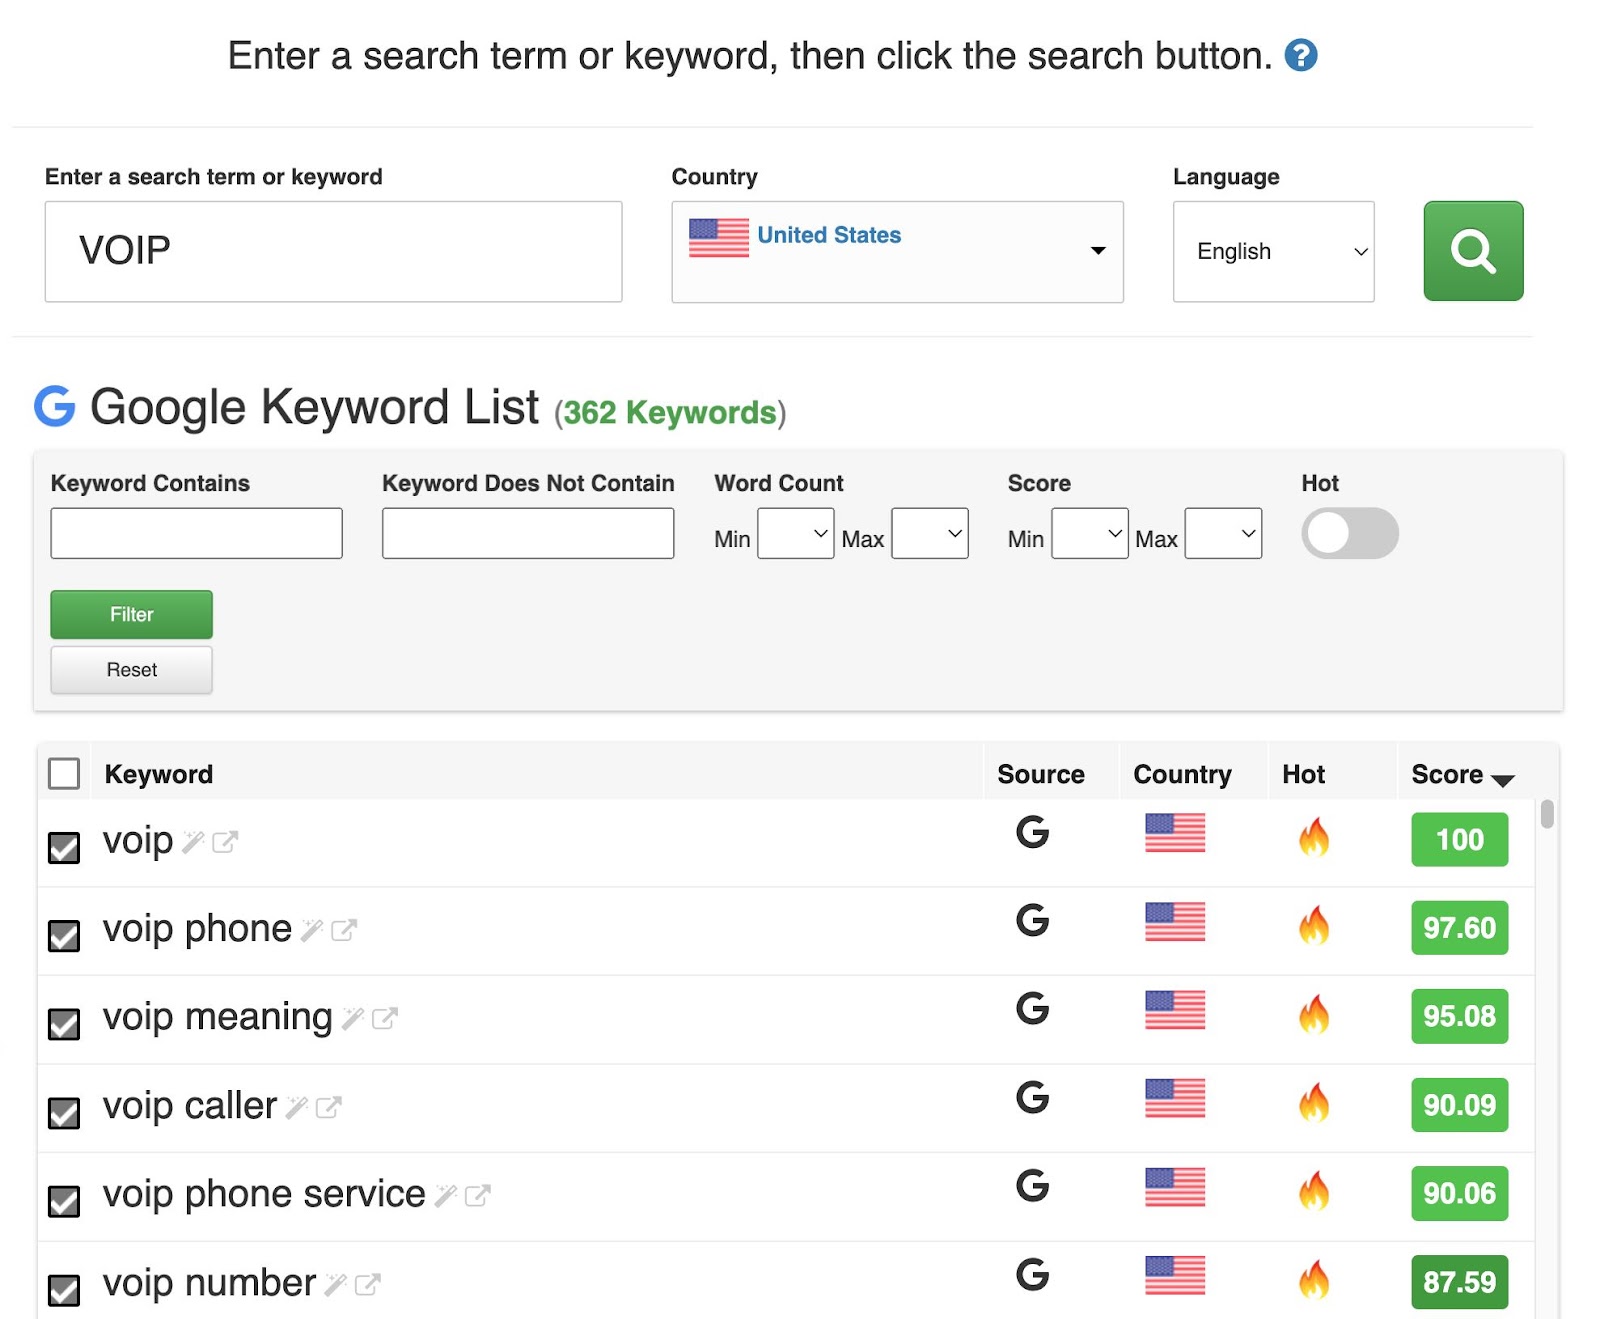
Task: Click the G source icon in voip row
Action: [1033, 834]
